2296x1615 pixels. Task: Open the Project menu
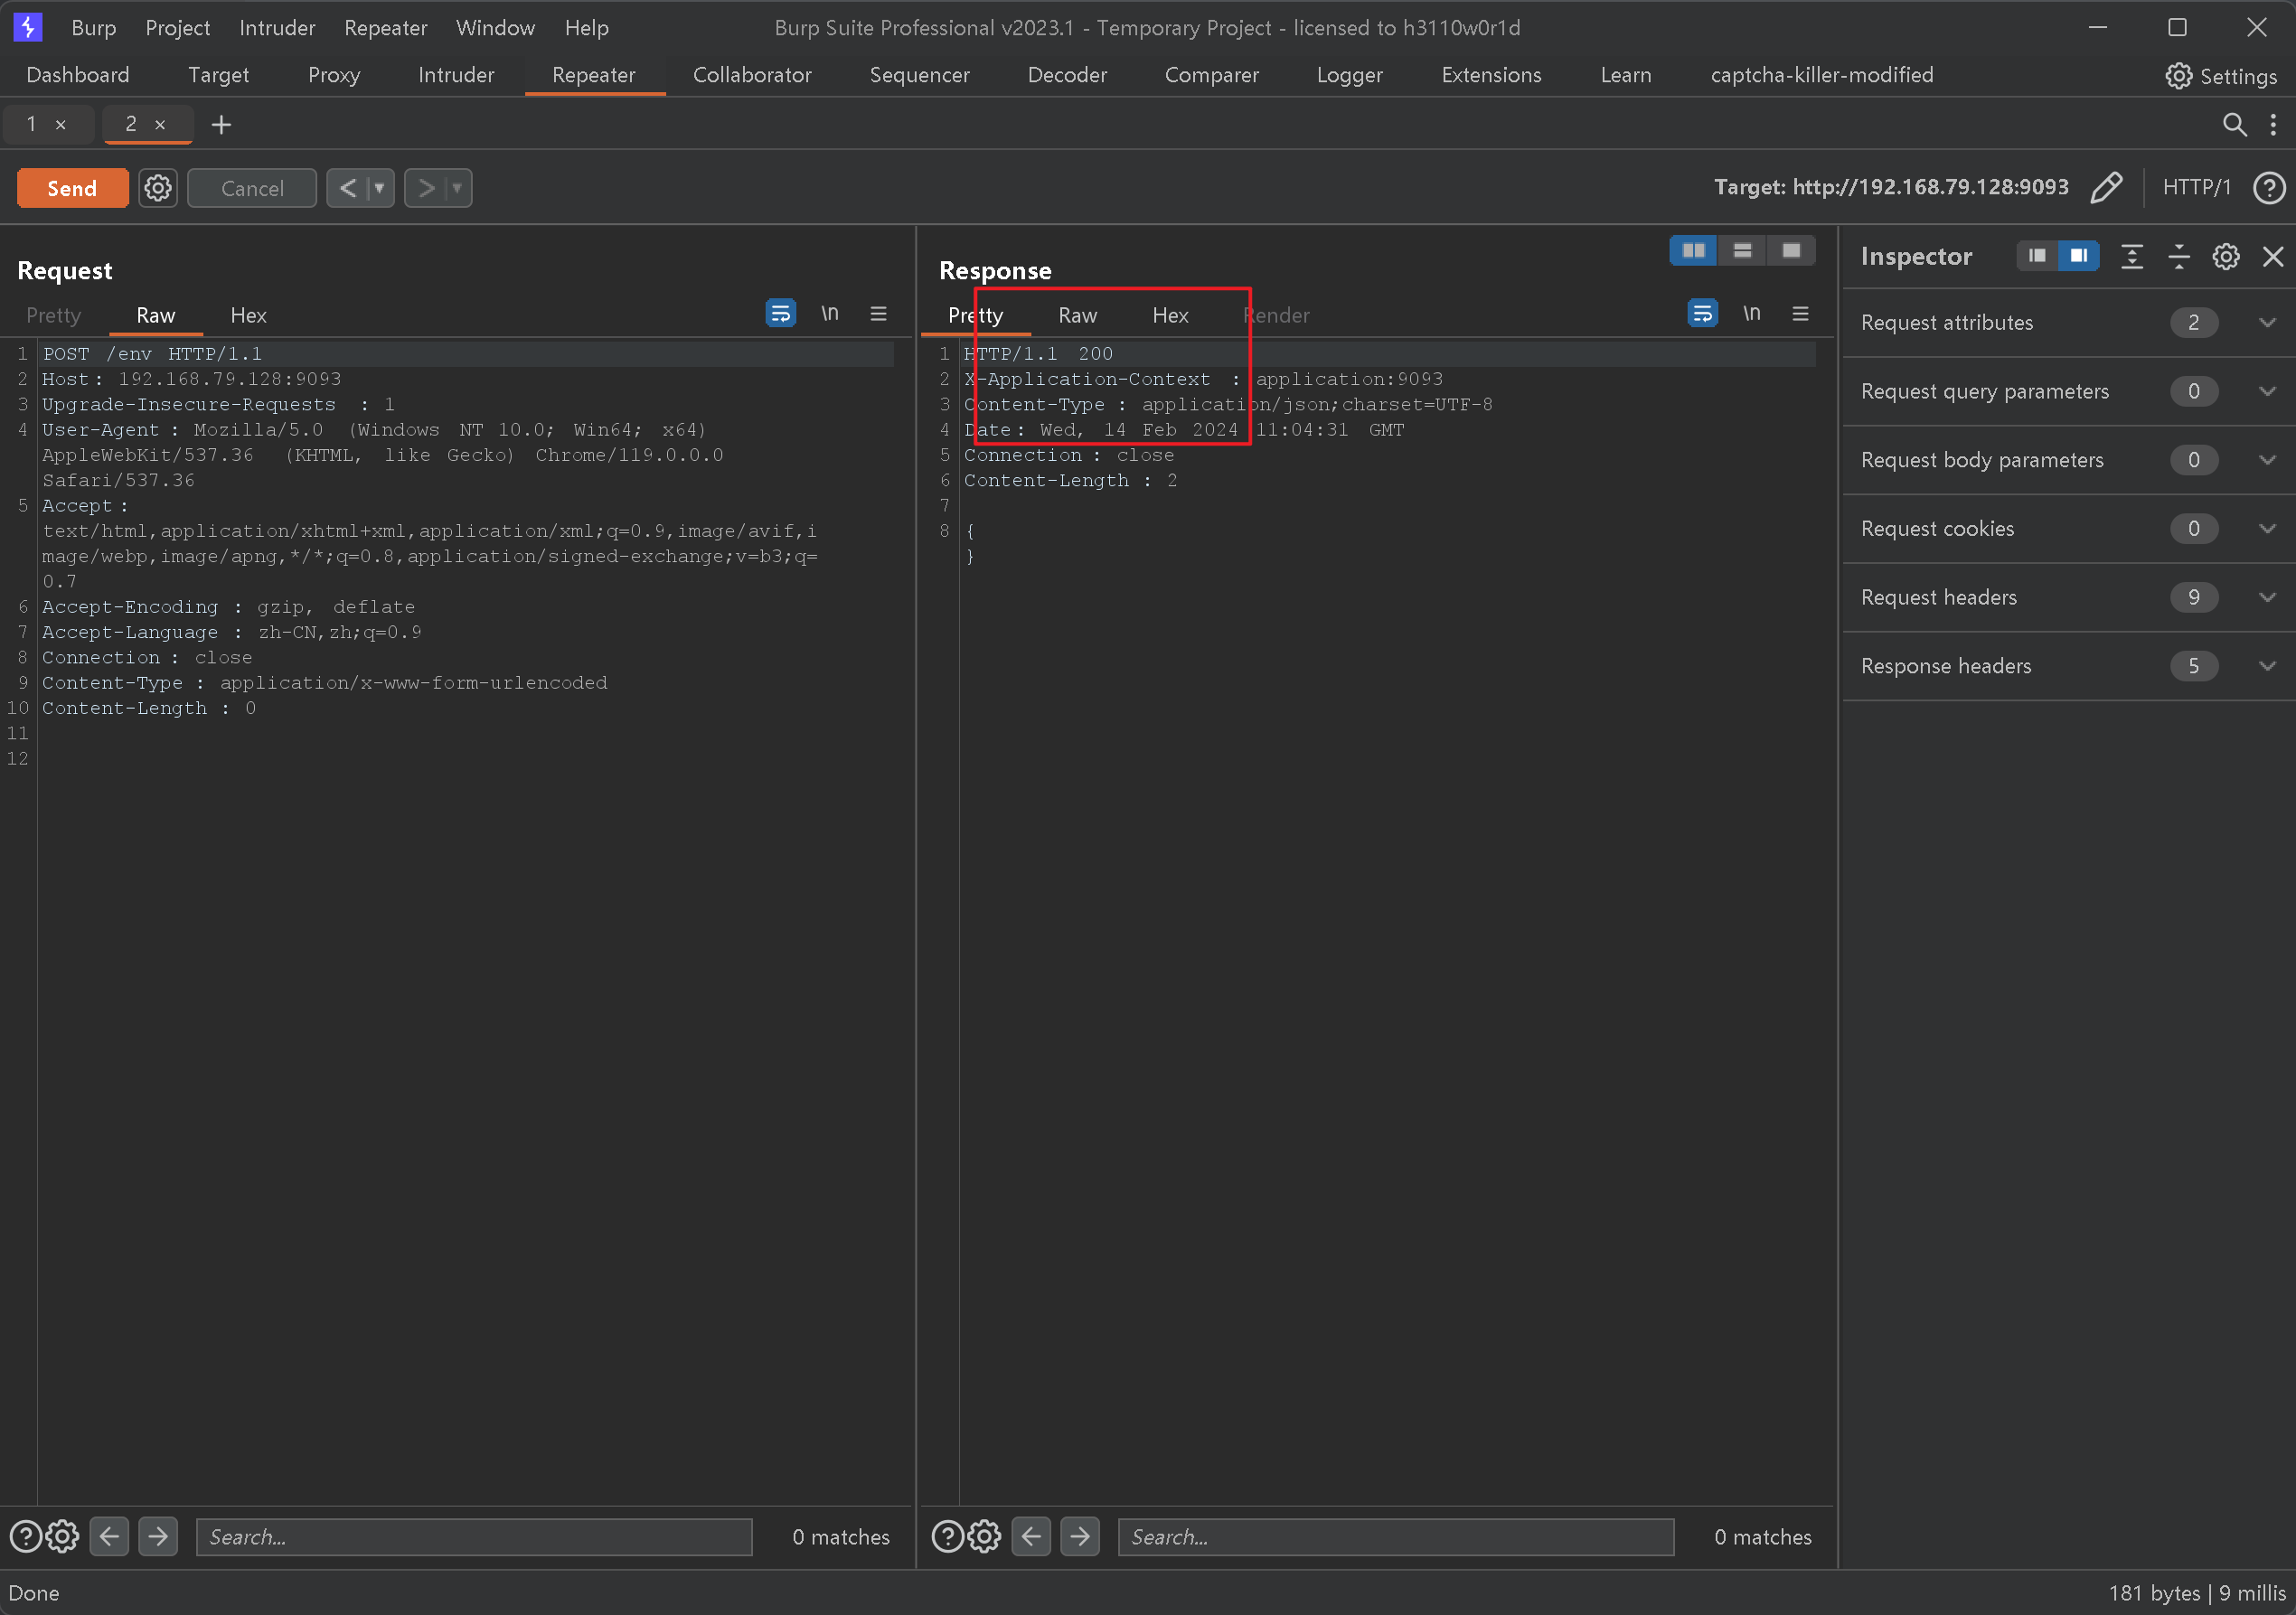[177, 28]
